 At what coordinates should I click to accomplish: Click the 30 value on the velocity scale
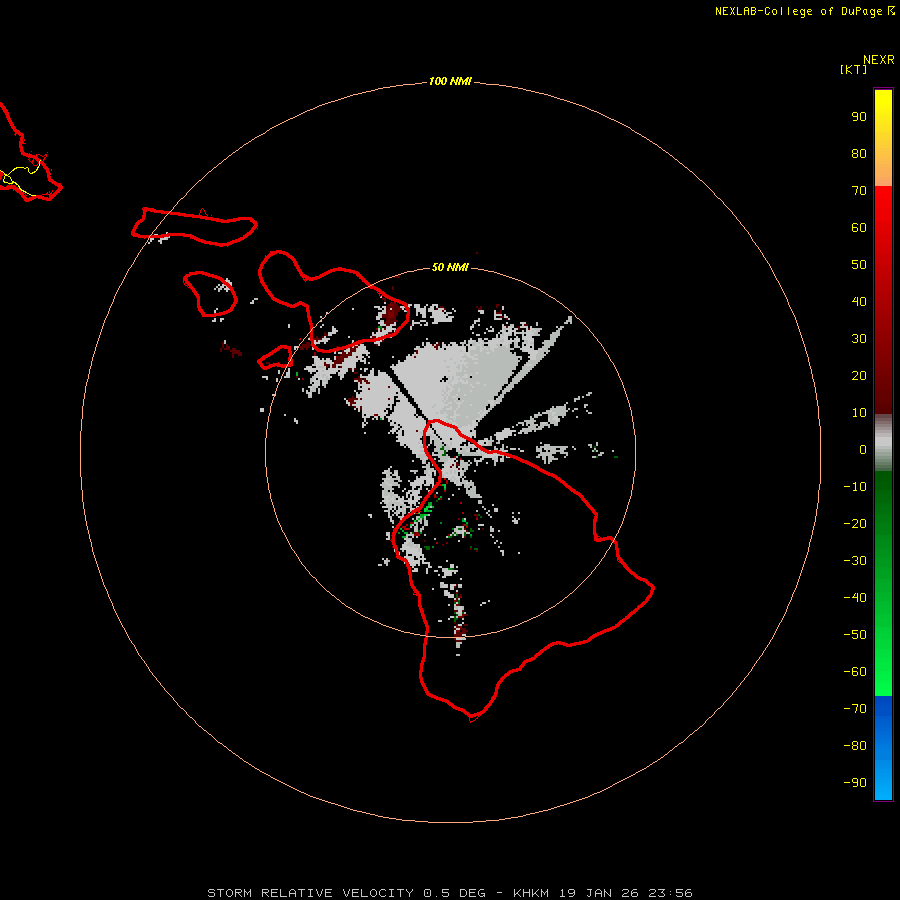coord(859,339)
